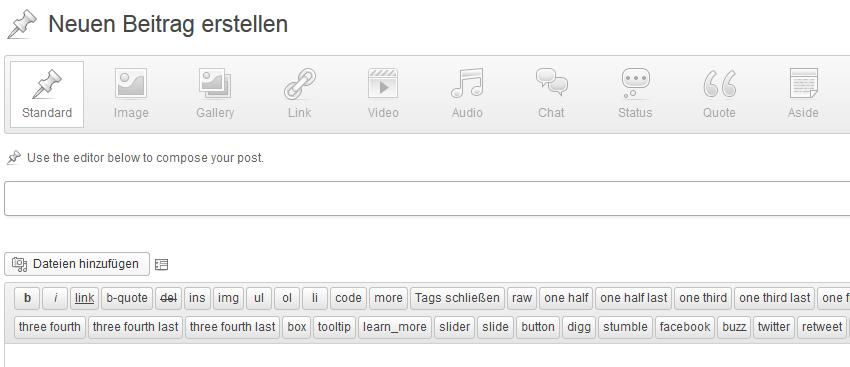Click into the post title field
The height and width of the screenshot is (367, 850).
[427, 198]
